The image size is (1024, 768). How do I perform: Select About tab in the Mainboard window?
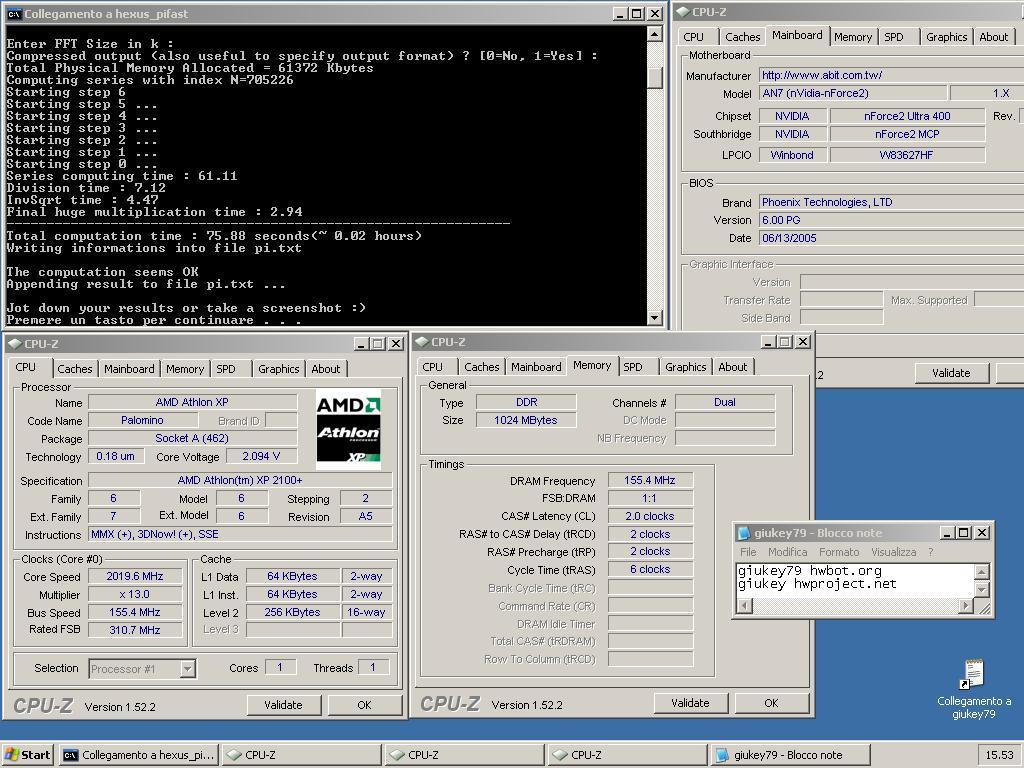point(993,37)
